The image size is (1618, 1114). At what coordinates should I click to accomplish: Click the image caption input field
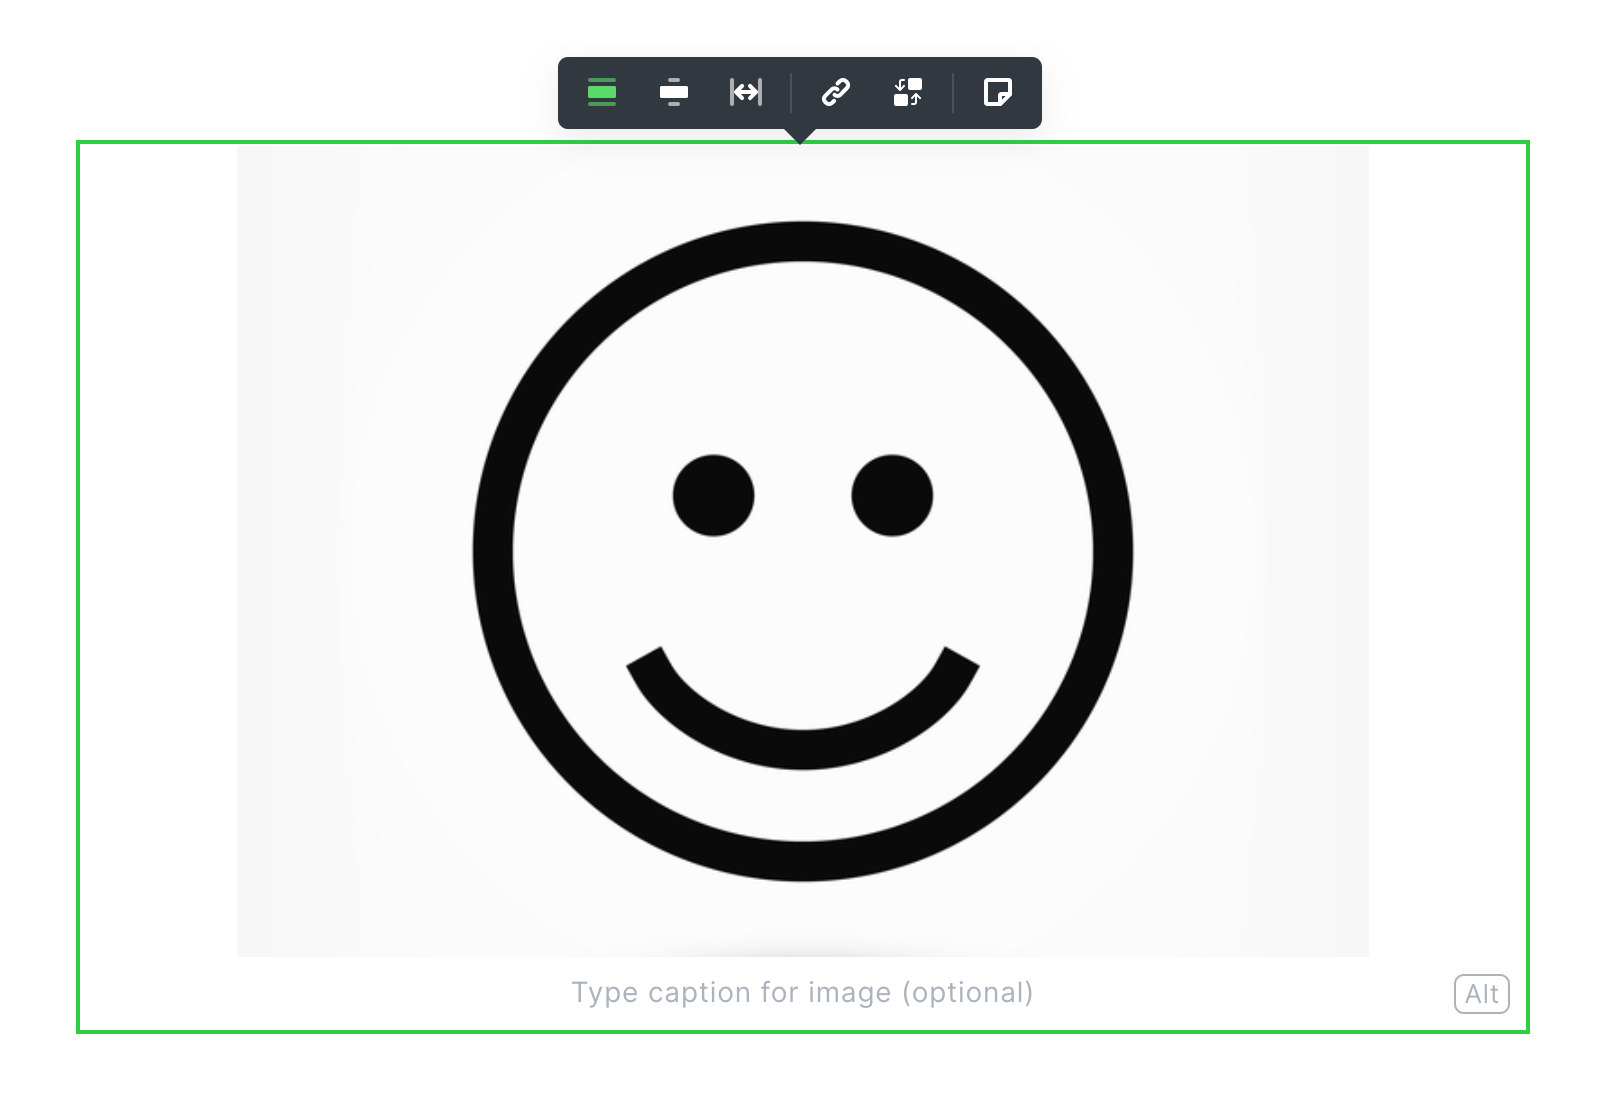[x=802, y=993]
